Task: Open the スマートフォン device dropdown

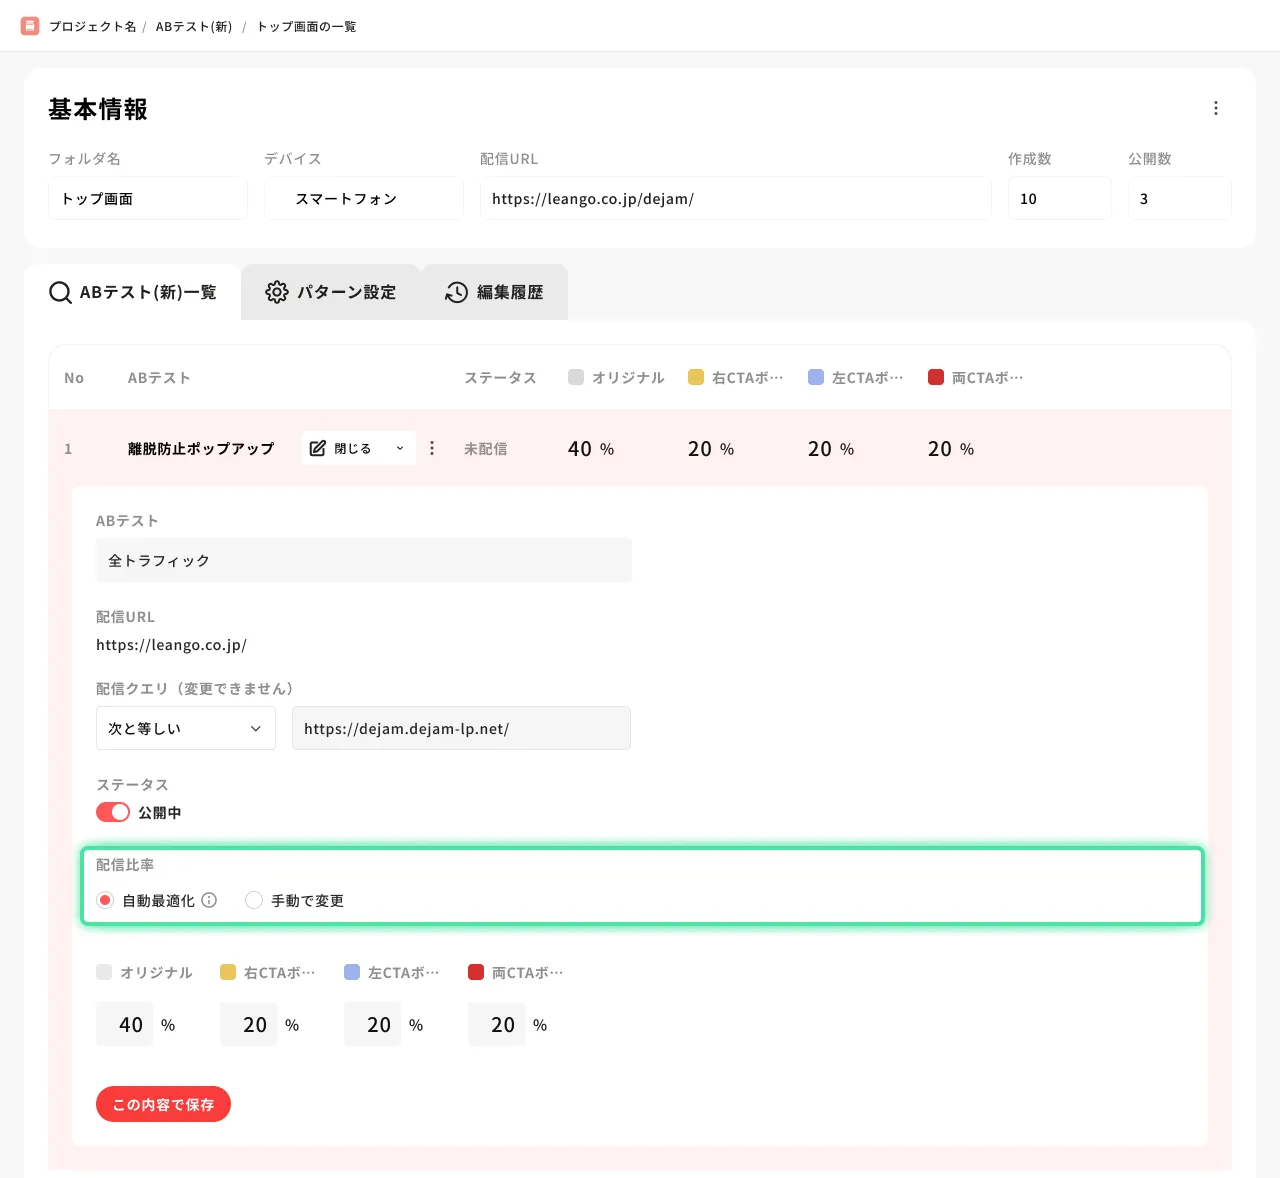Action: 364,198
